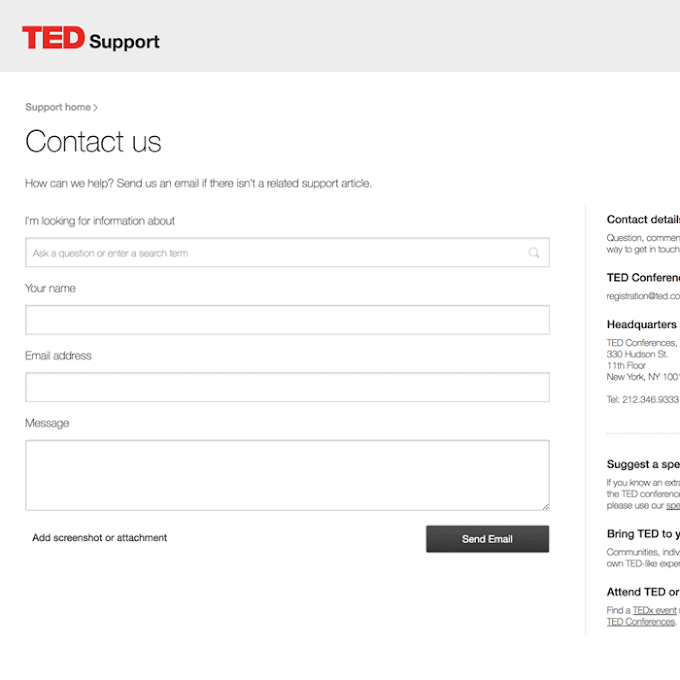This screenshot has height=680, width=680.
Task: Click the speaker suggestion link
Action: coord(673,506)
